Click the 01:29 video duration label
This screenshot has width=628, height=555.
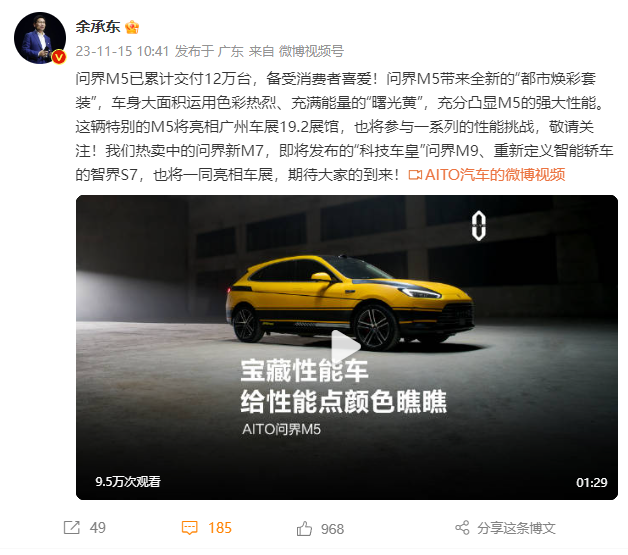tap(592, 482)
